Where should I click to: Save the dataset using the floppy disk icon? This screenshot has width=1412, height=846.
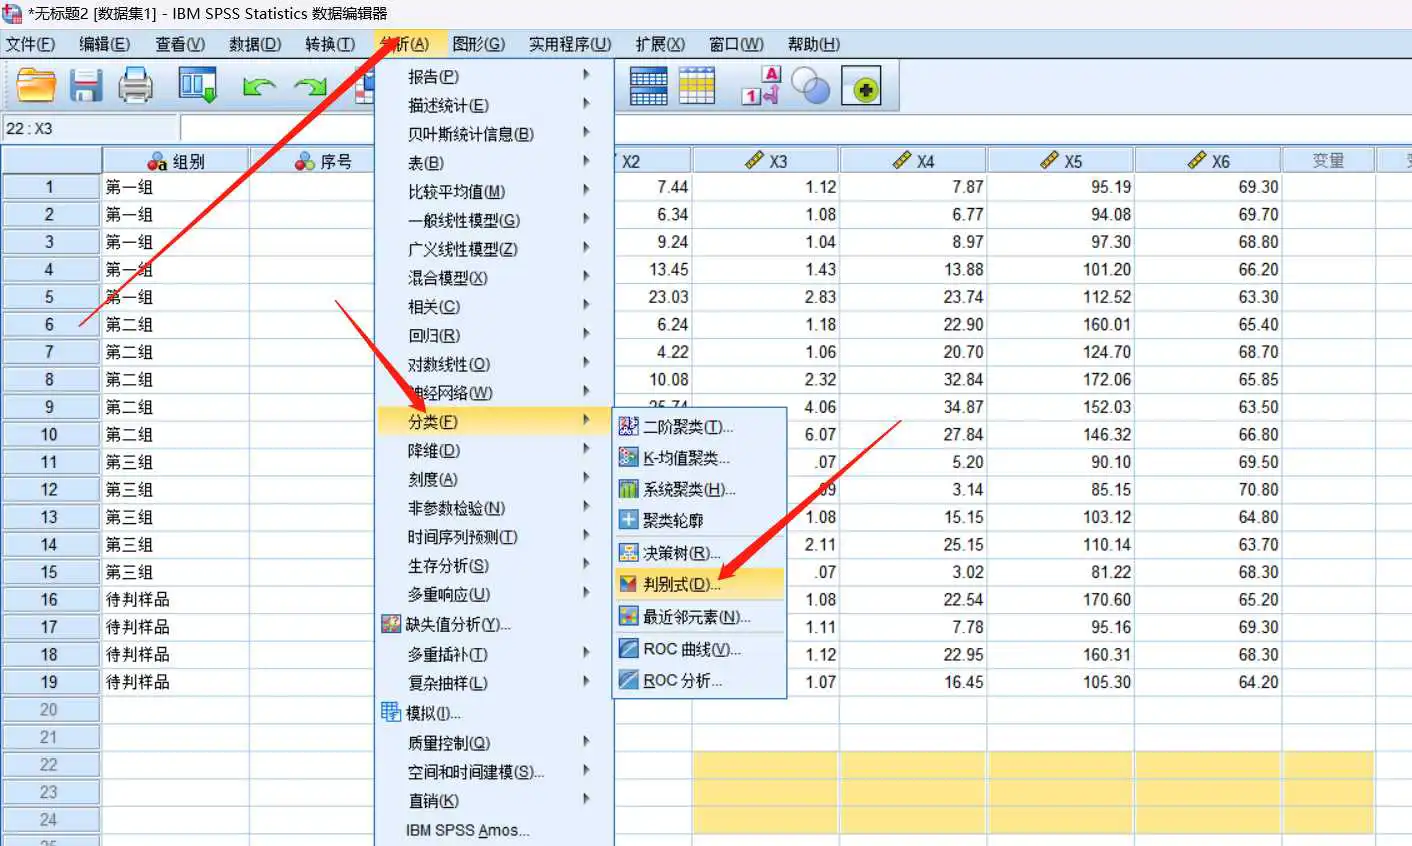(x=86, y=86)
